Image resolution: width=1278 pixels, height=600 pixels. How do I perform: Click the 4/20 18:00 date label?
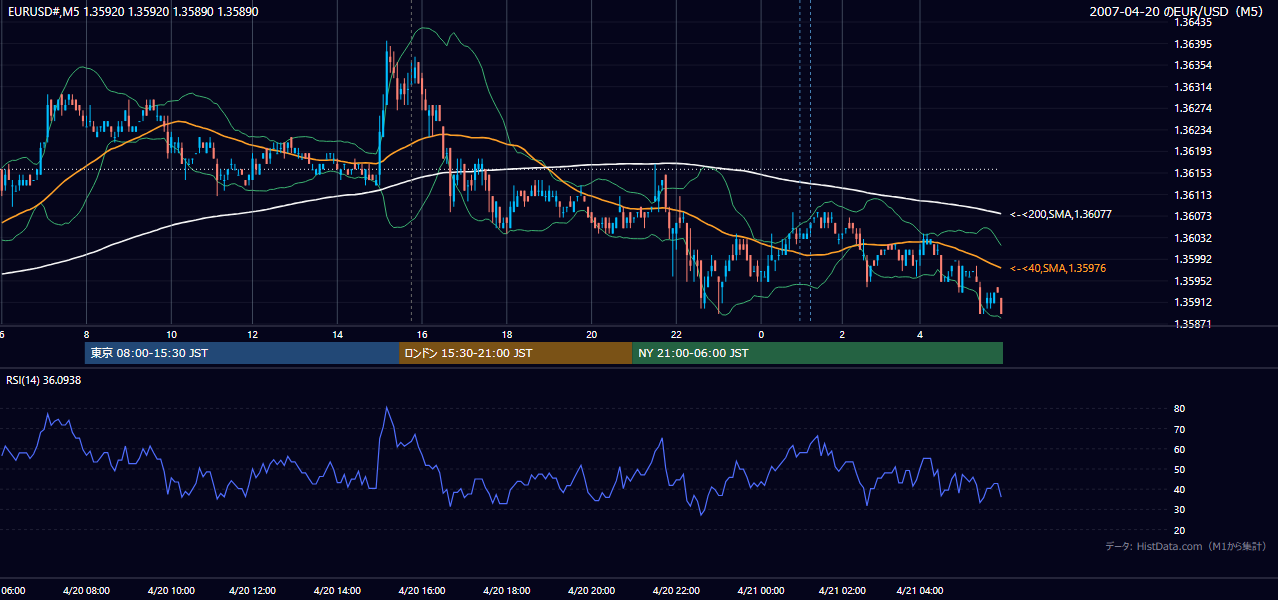coord(505,590)
